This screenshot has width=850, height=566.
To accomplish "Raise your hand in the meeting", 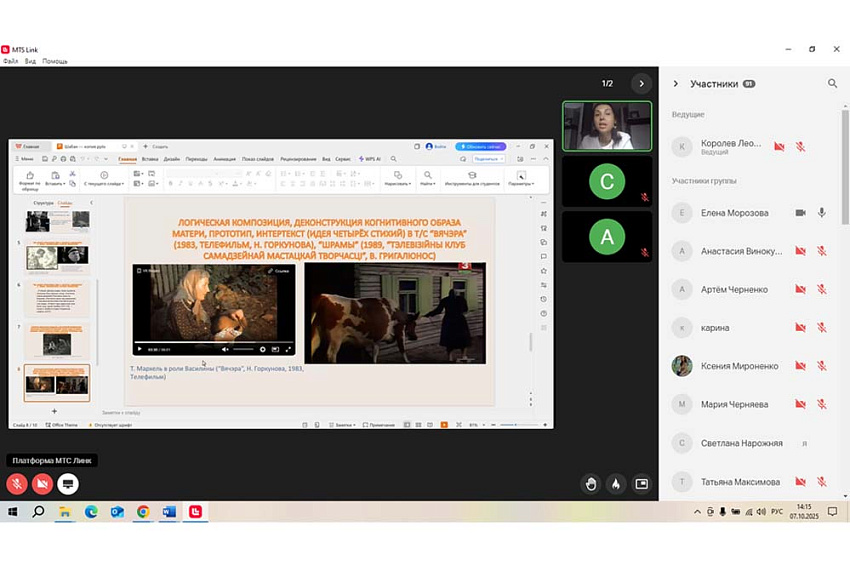I will pyautogui.click(x=591, y=484).
